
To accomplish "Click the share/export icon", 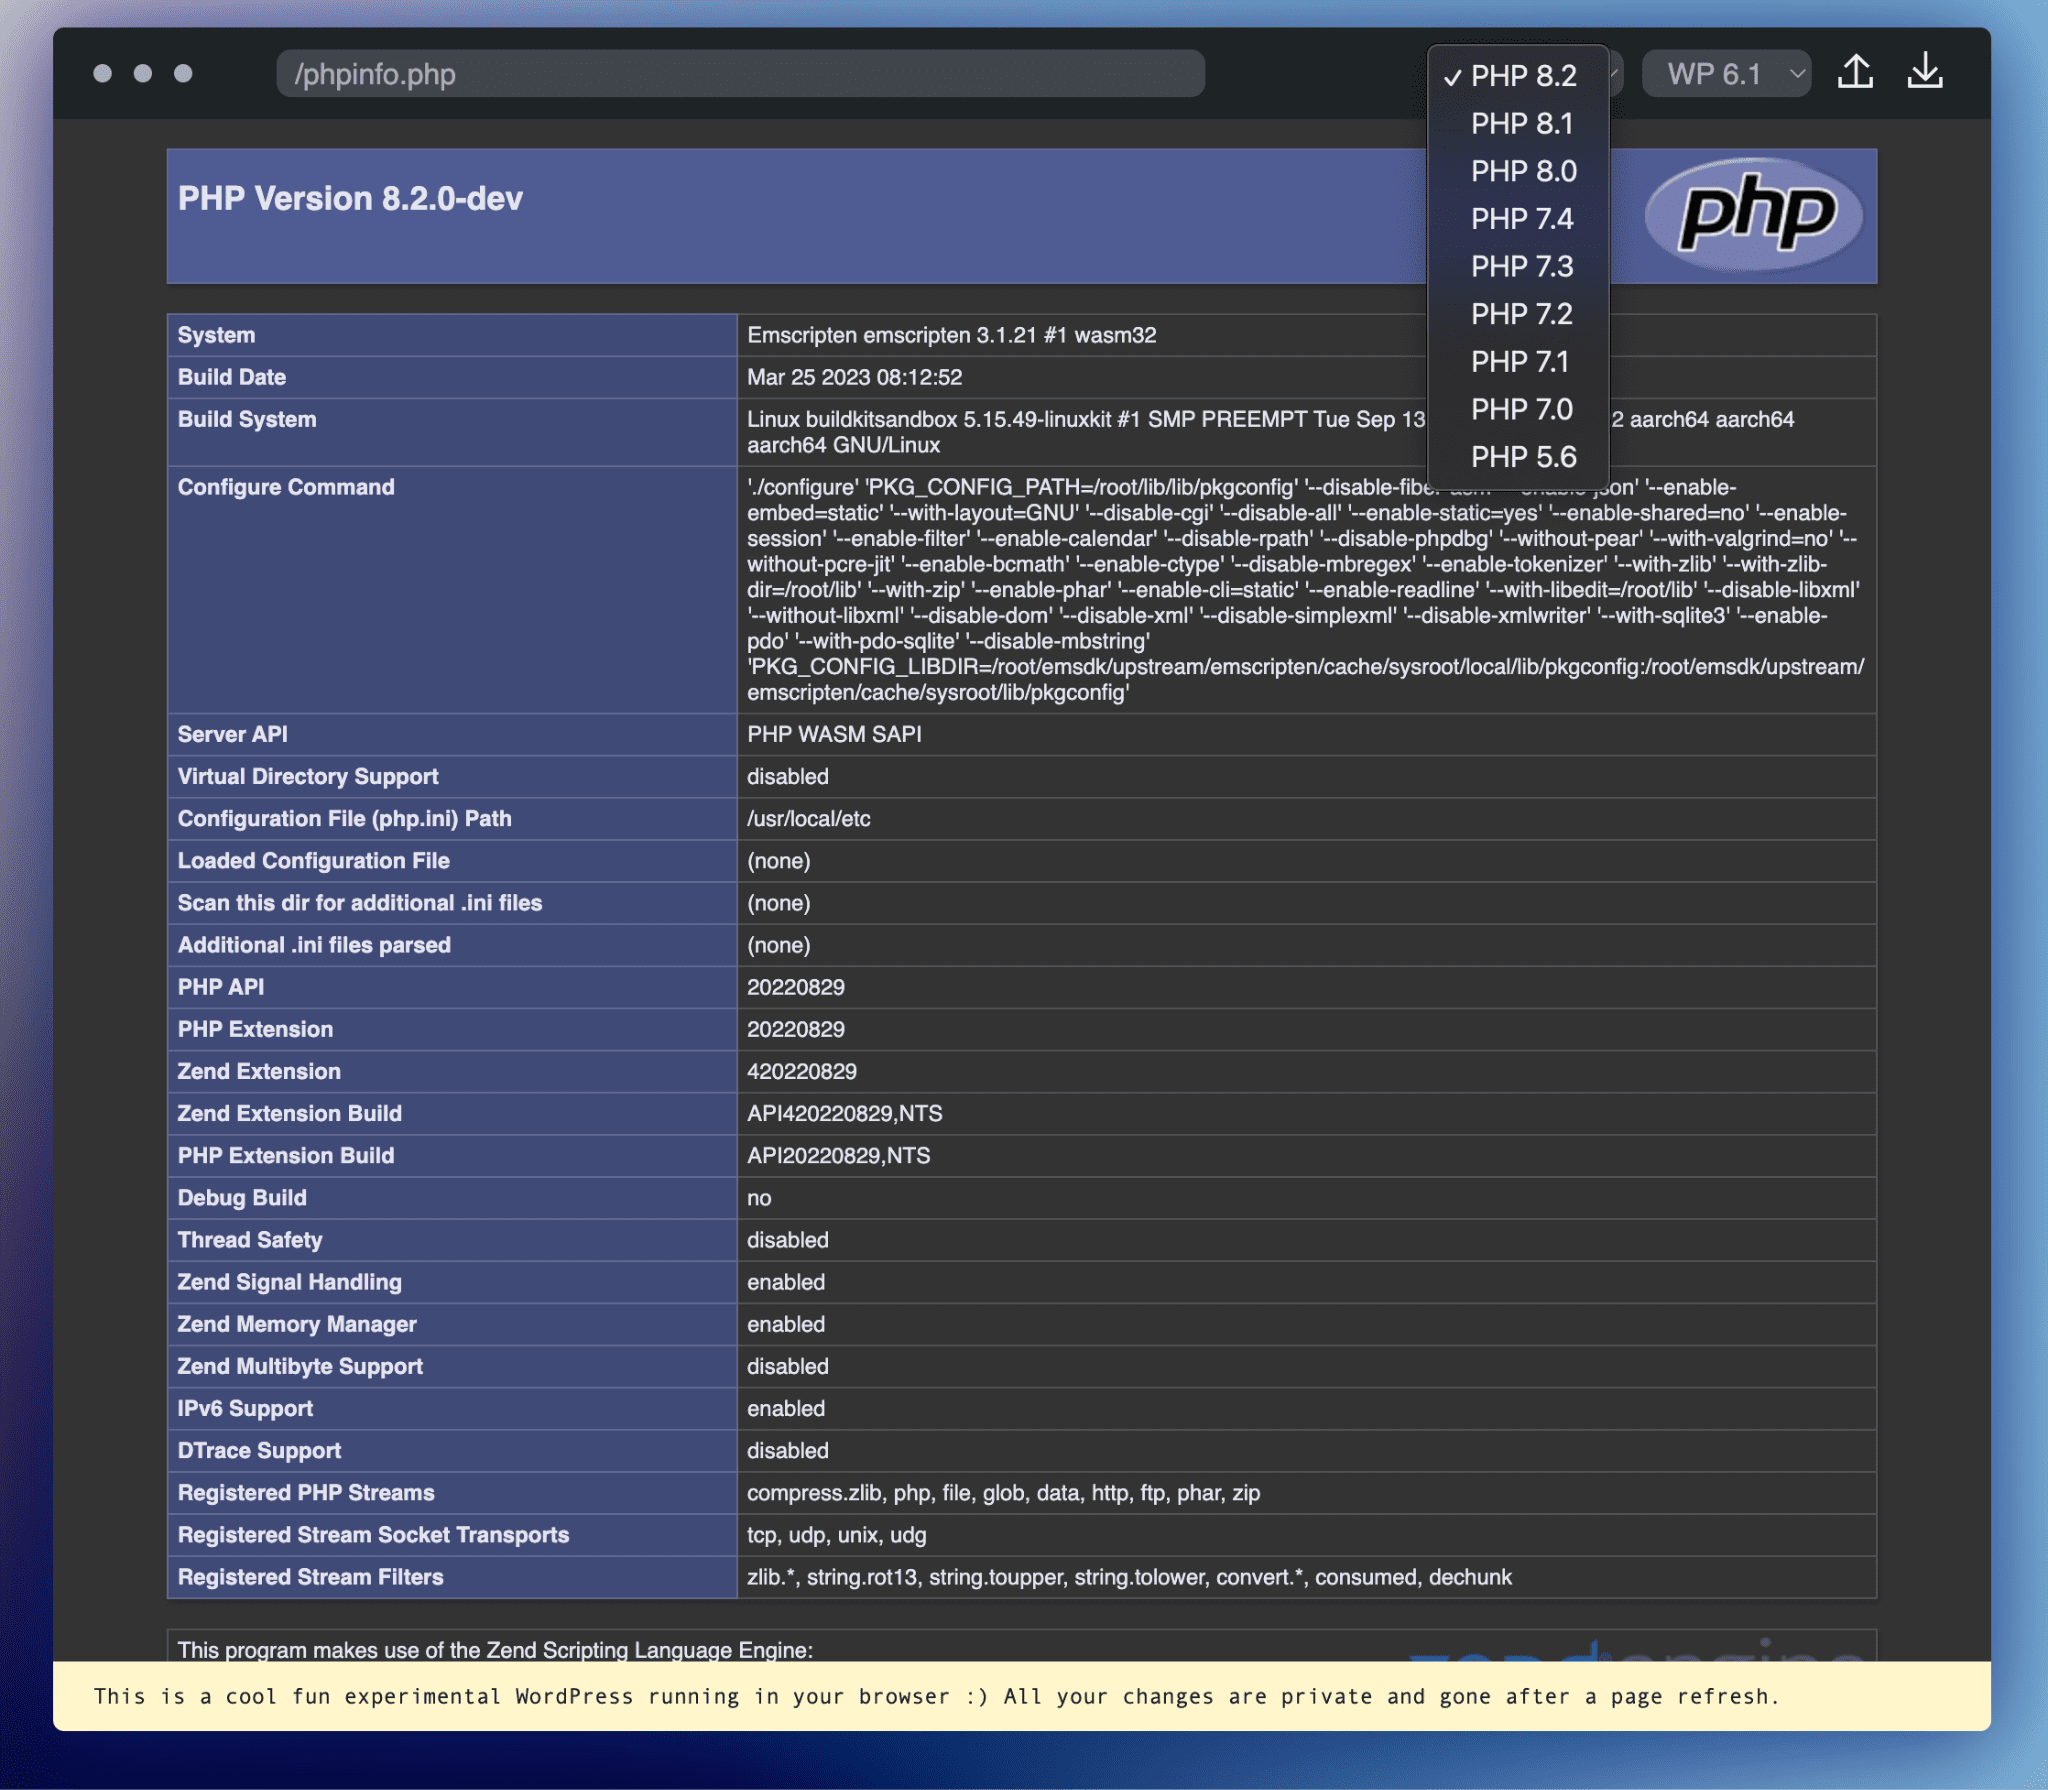I will pyautogui.click(x=1860, y=71).
